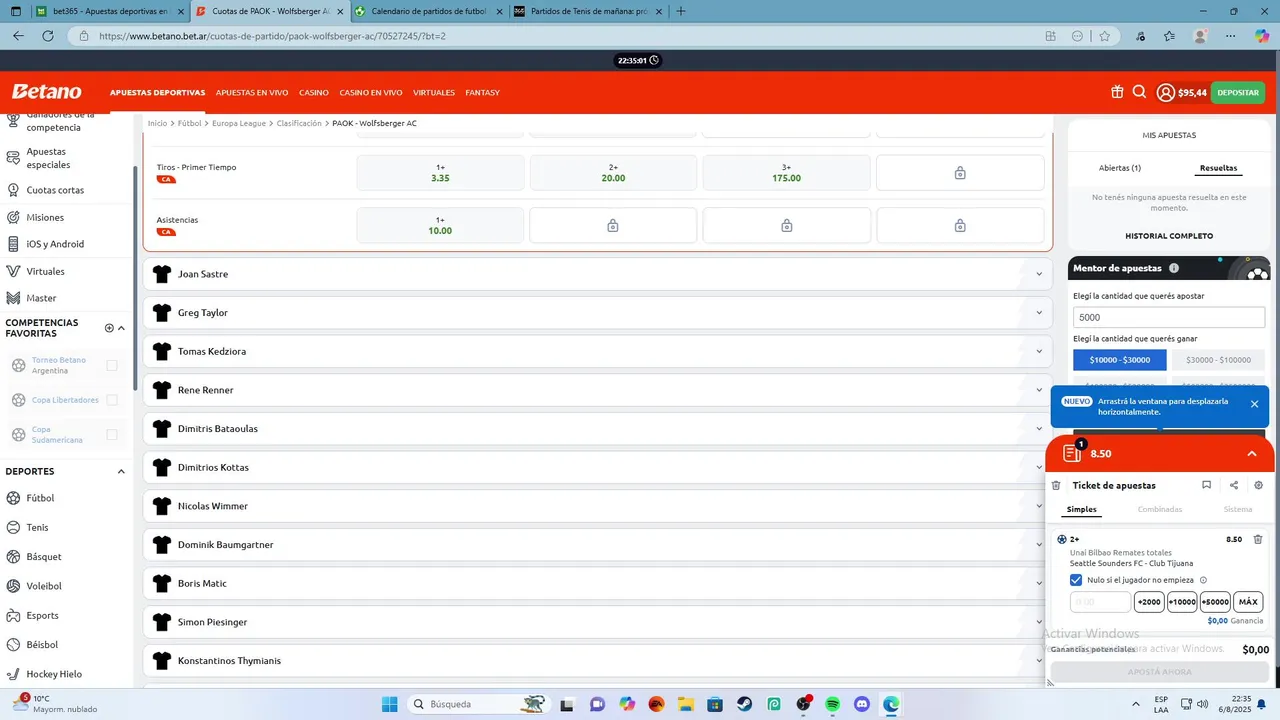Click the Depositar button
The image size is (1280, 720).
click(1238, 93)
